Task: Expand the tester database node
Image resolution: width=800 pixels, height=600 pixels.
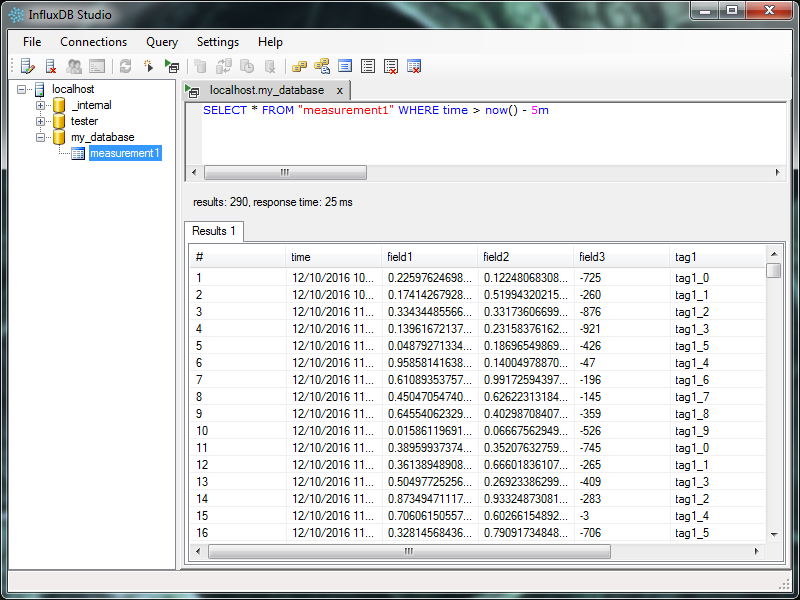Action: click(41, 122)
